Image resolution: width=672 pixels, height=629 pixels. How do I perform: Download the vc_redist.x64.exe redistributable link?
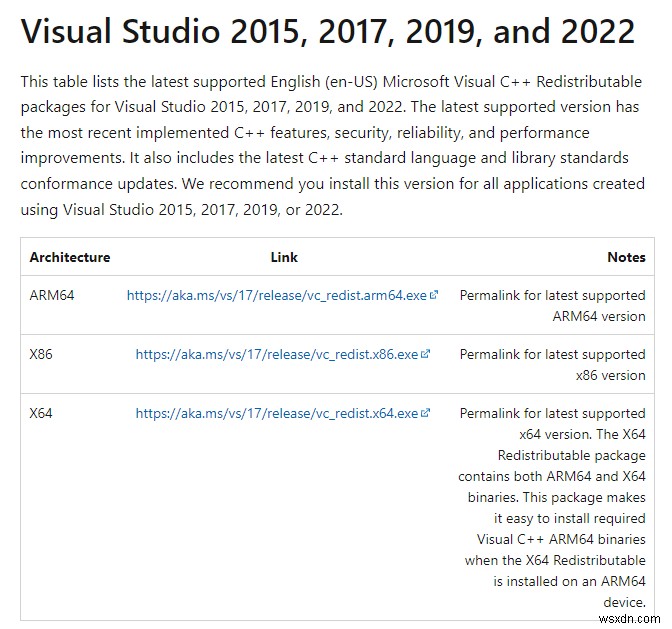(277, 413)
